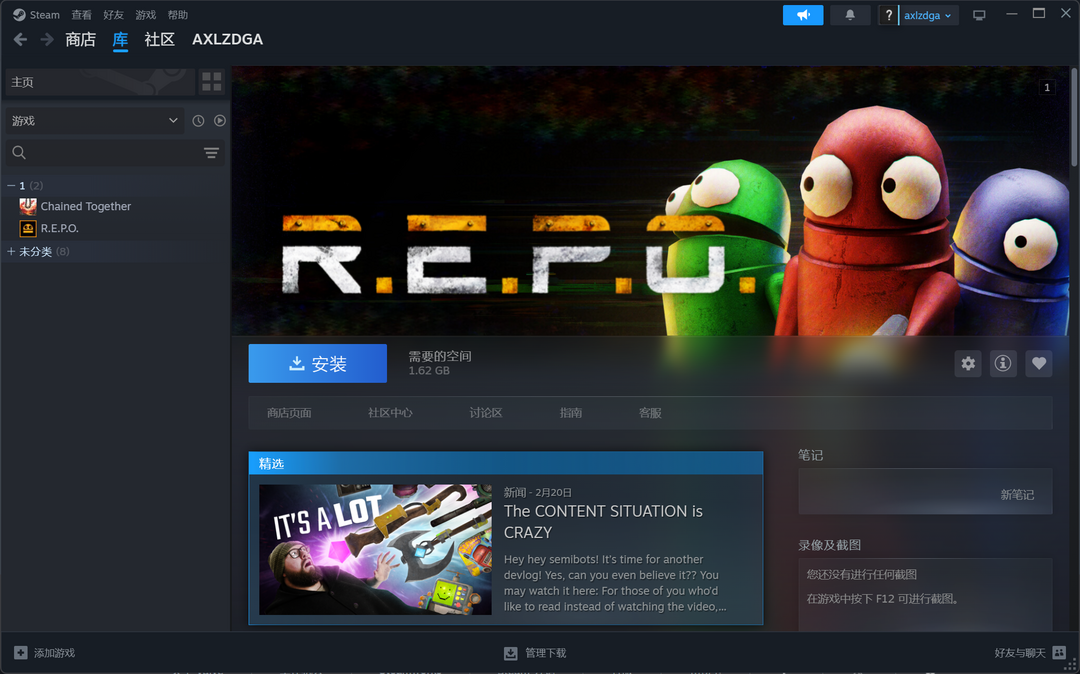The image size is (1080, 674).
Task: Click the ready-to-play filter icon
Action: tap(220, 121)
